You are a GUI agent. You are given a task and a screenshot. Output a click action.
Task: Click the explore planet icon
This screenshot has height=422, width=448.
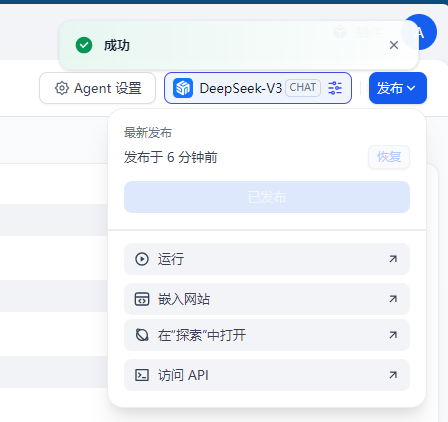click(142, 335)
